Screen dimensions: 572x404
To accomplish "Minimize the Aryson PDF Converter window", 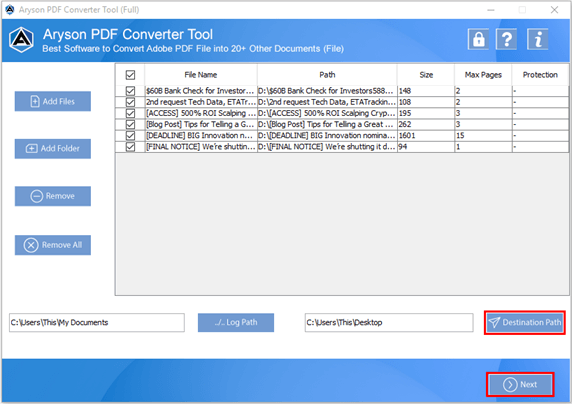I will click(491, 10).
